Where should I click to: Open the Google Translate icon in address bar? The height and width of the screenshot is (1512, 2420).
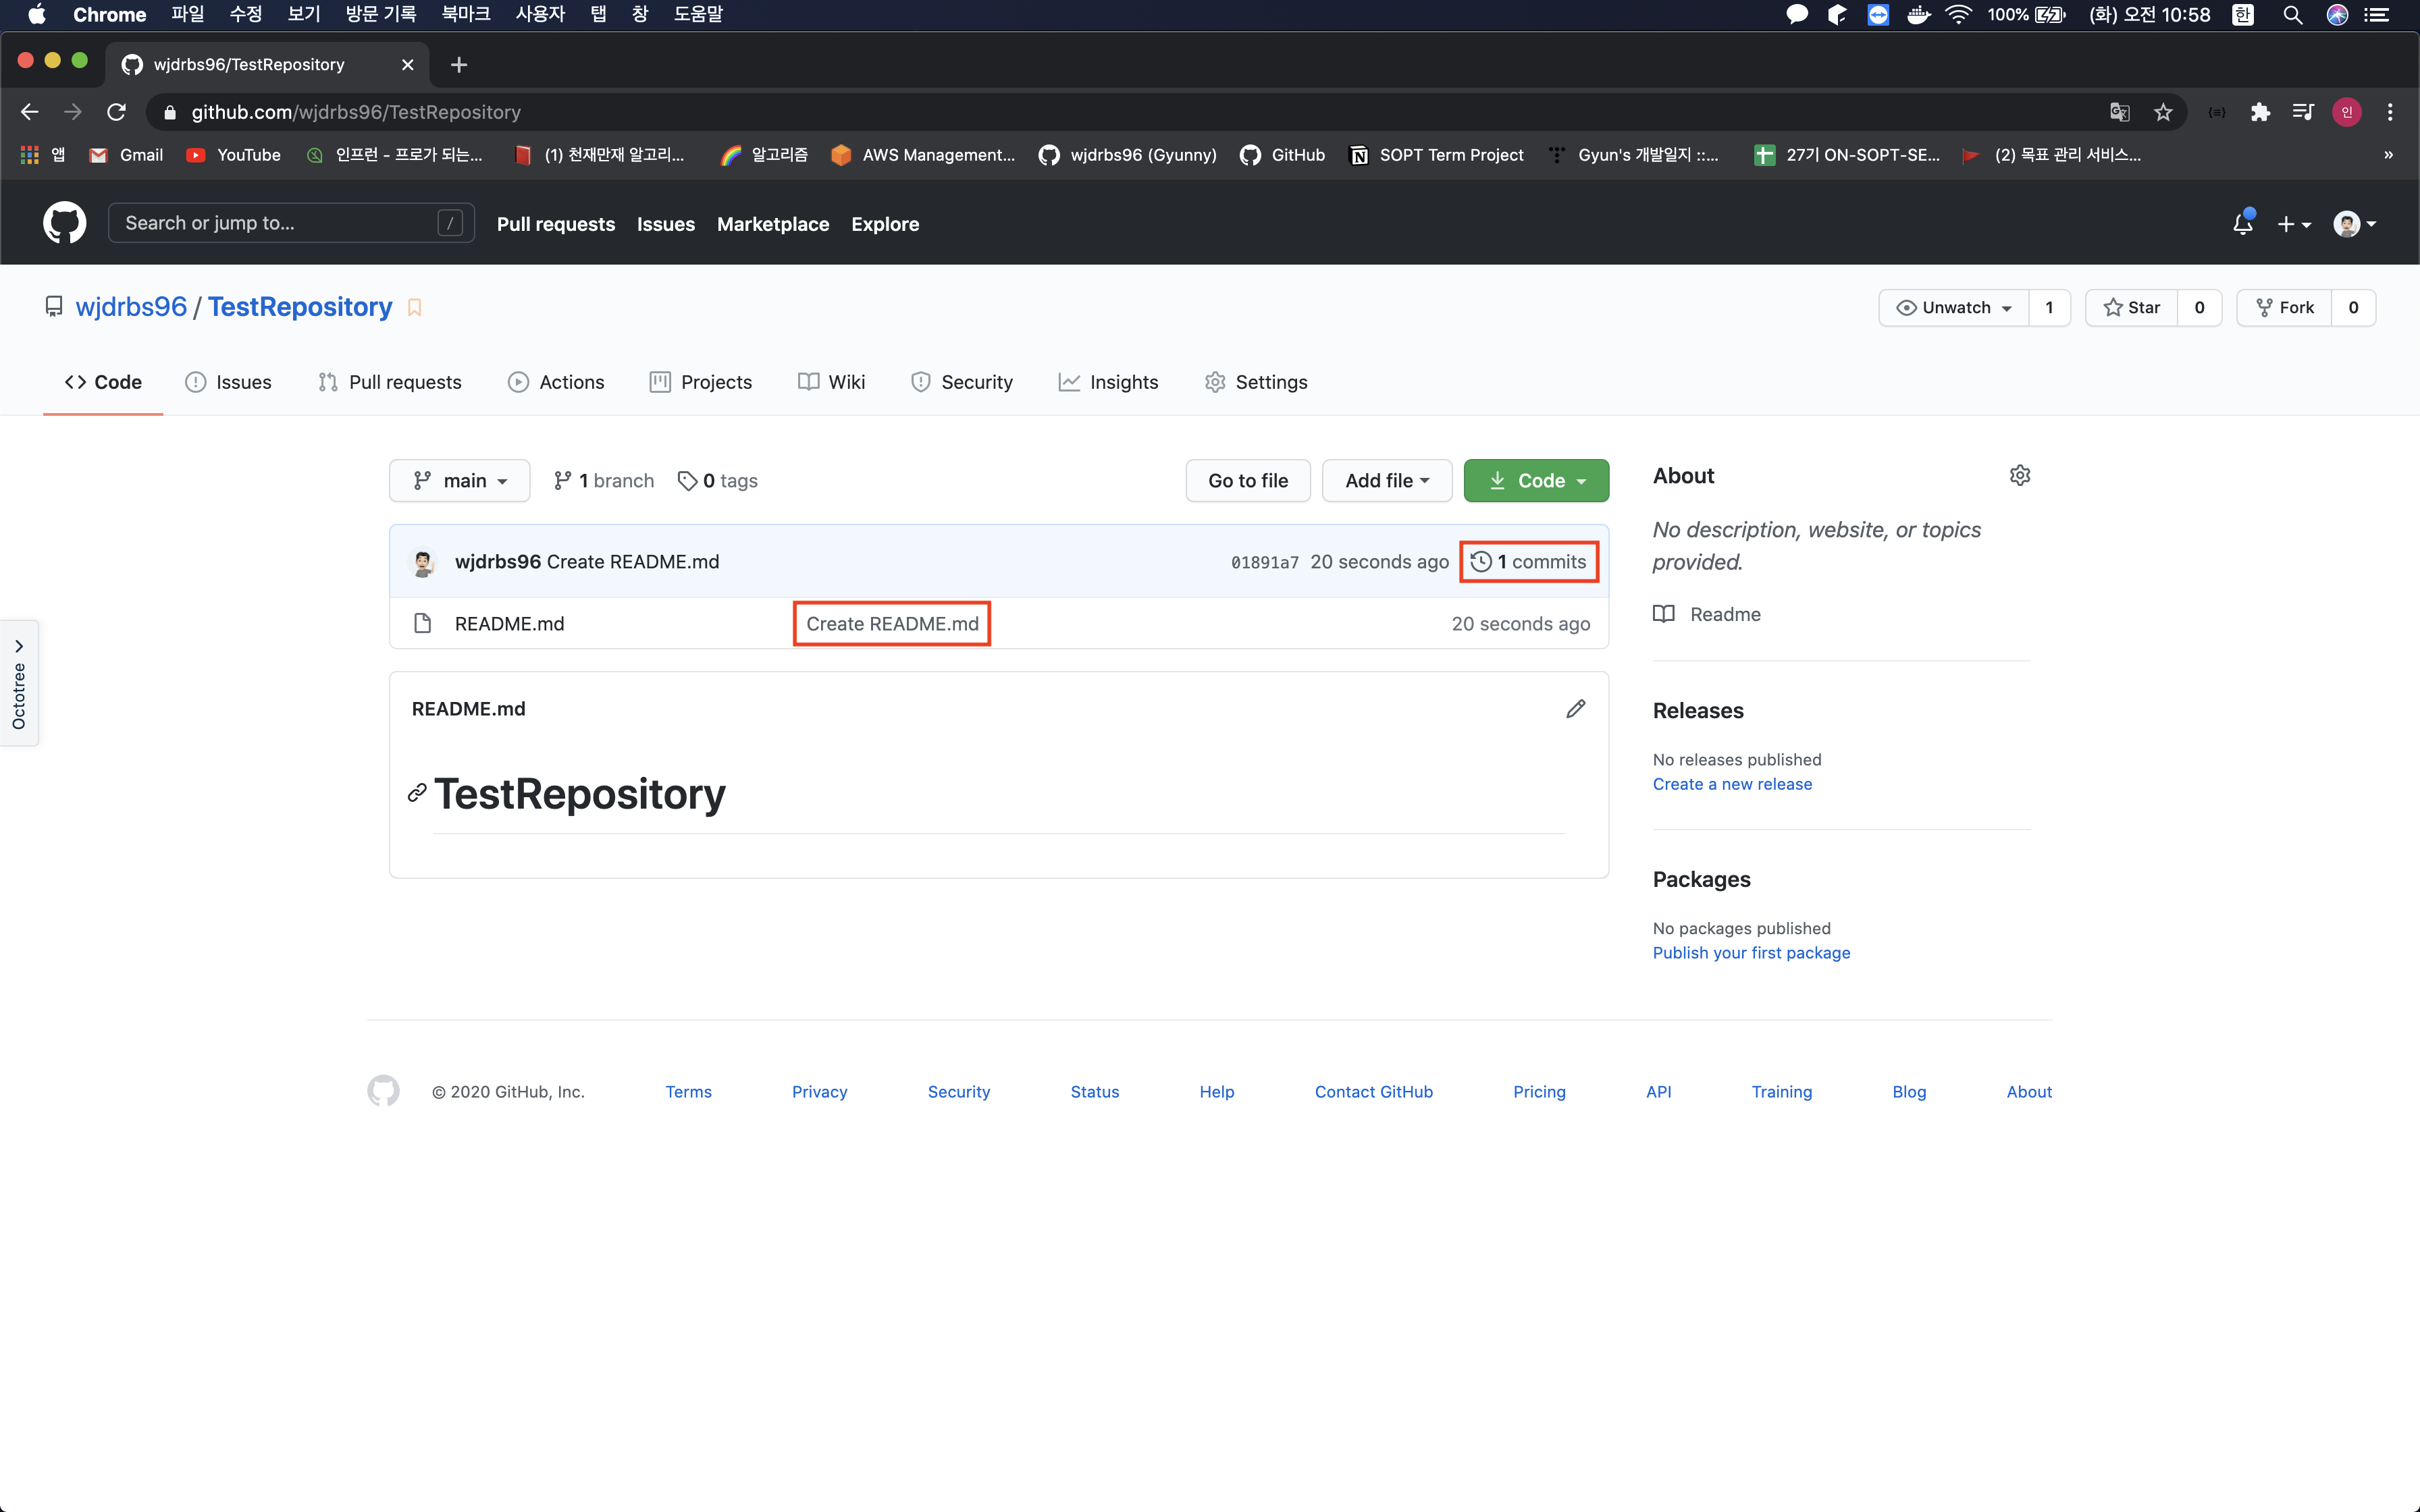(x=2119, y=112)
